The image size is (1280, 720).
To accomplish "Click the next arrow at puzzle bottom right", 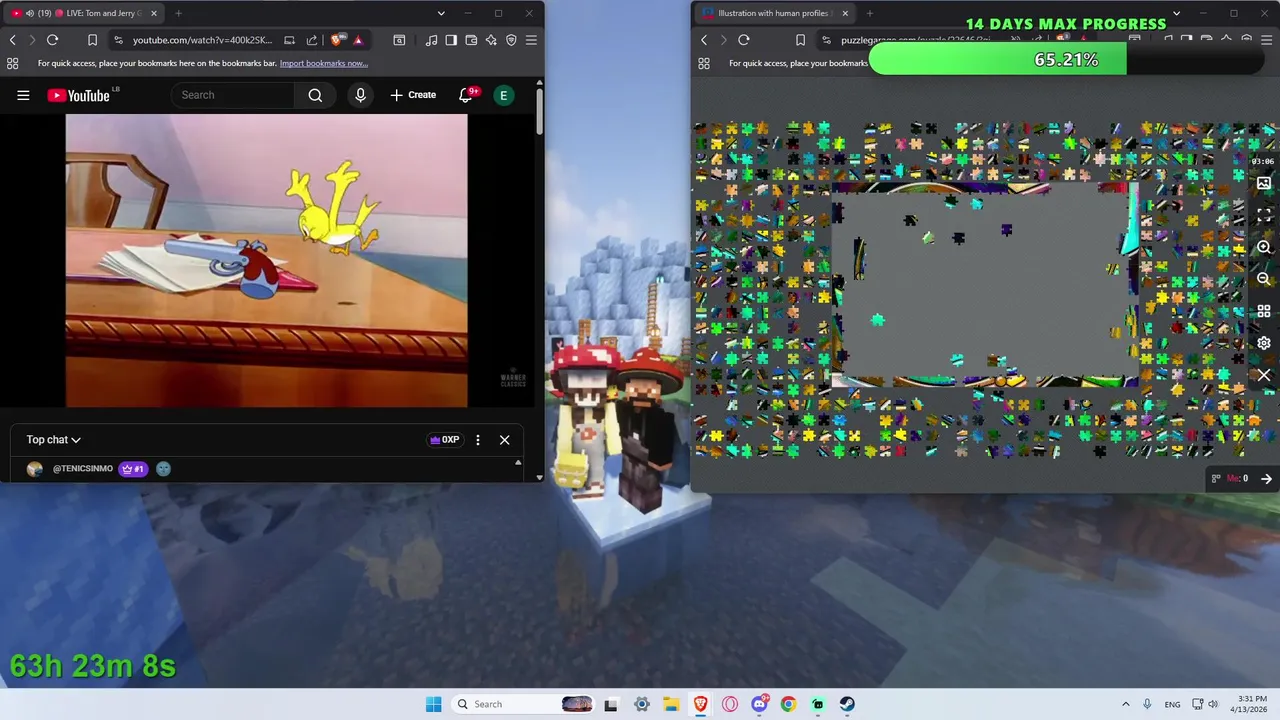I will (1266, 479).
